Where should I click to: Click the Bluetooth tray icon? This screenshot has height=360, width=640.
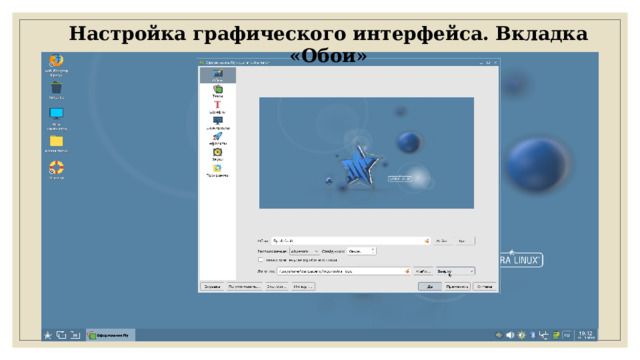pyautogui.click(x=533, y=335)
